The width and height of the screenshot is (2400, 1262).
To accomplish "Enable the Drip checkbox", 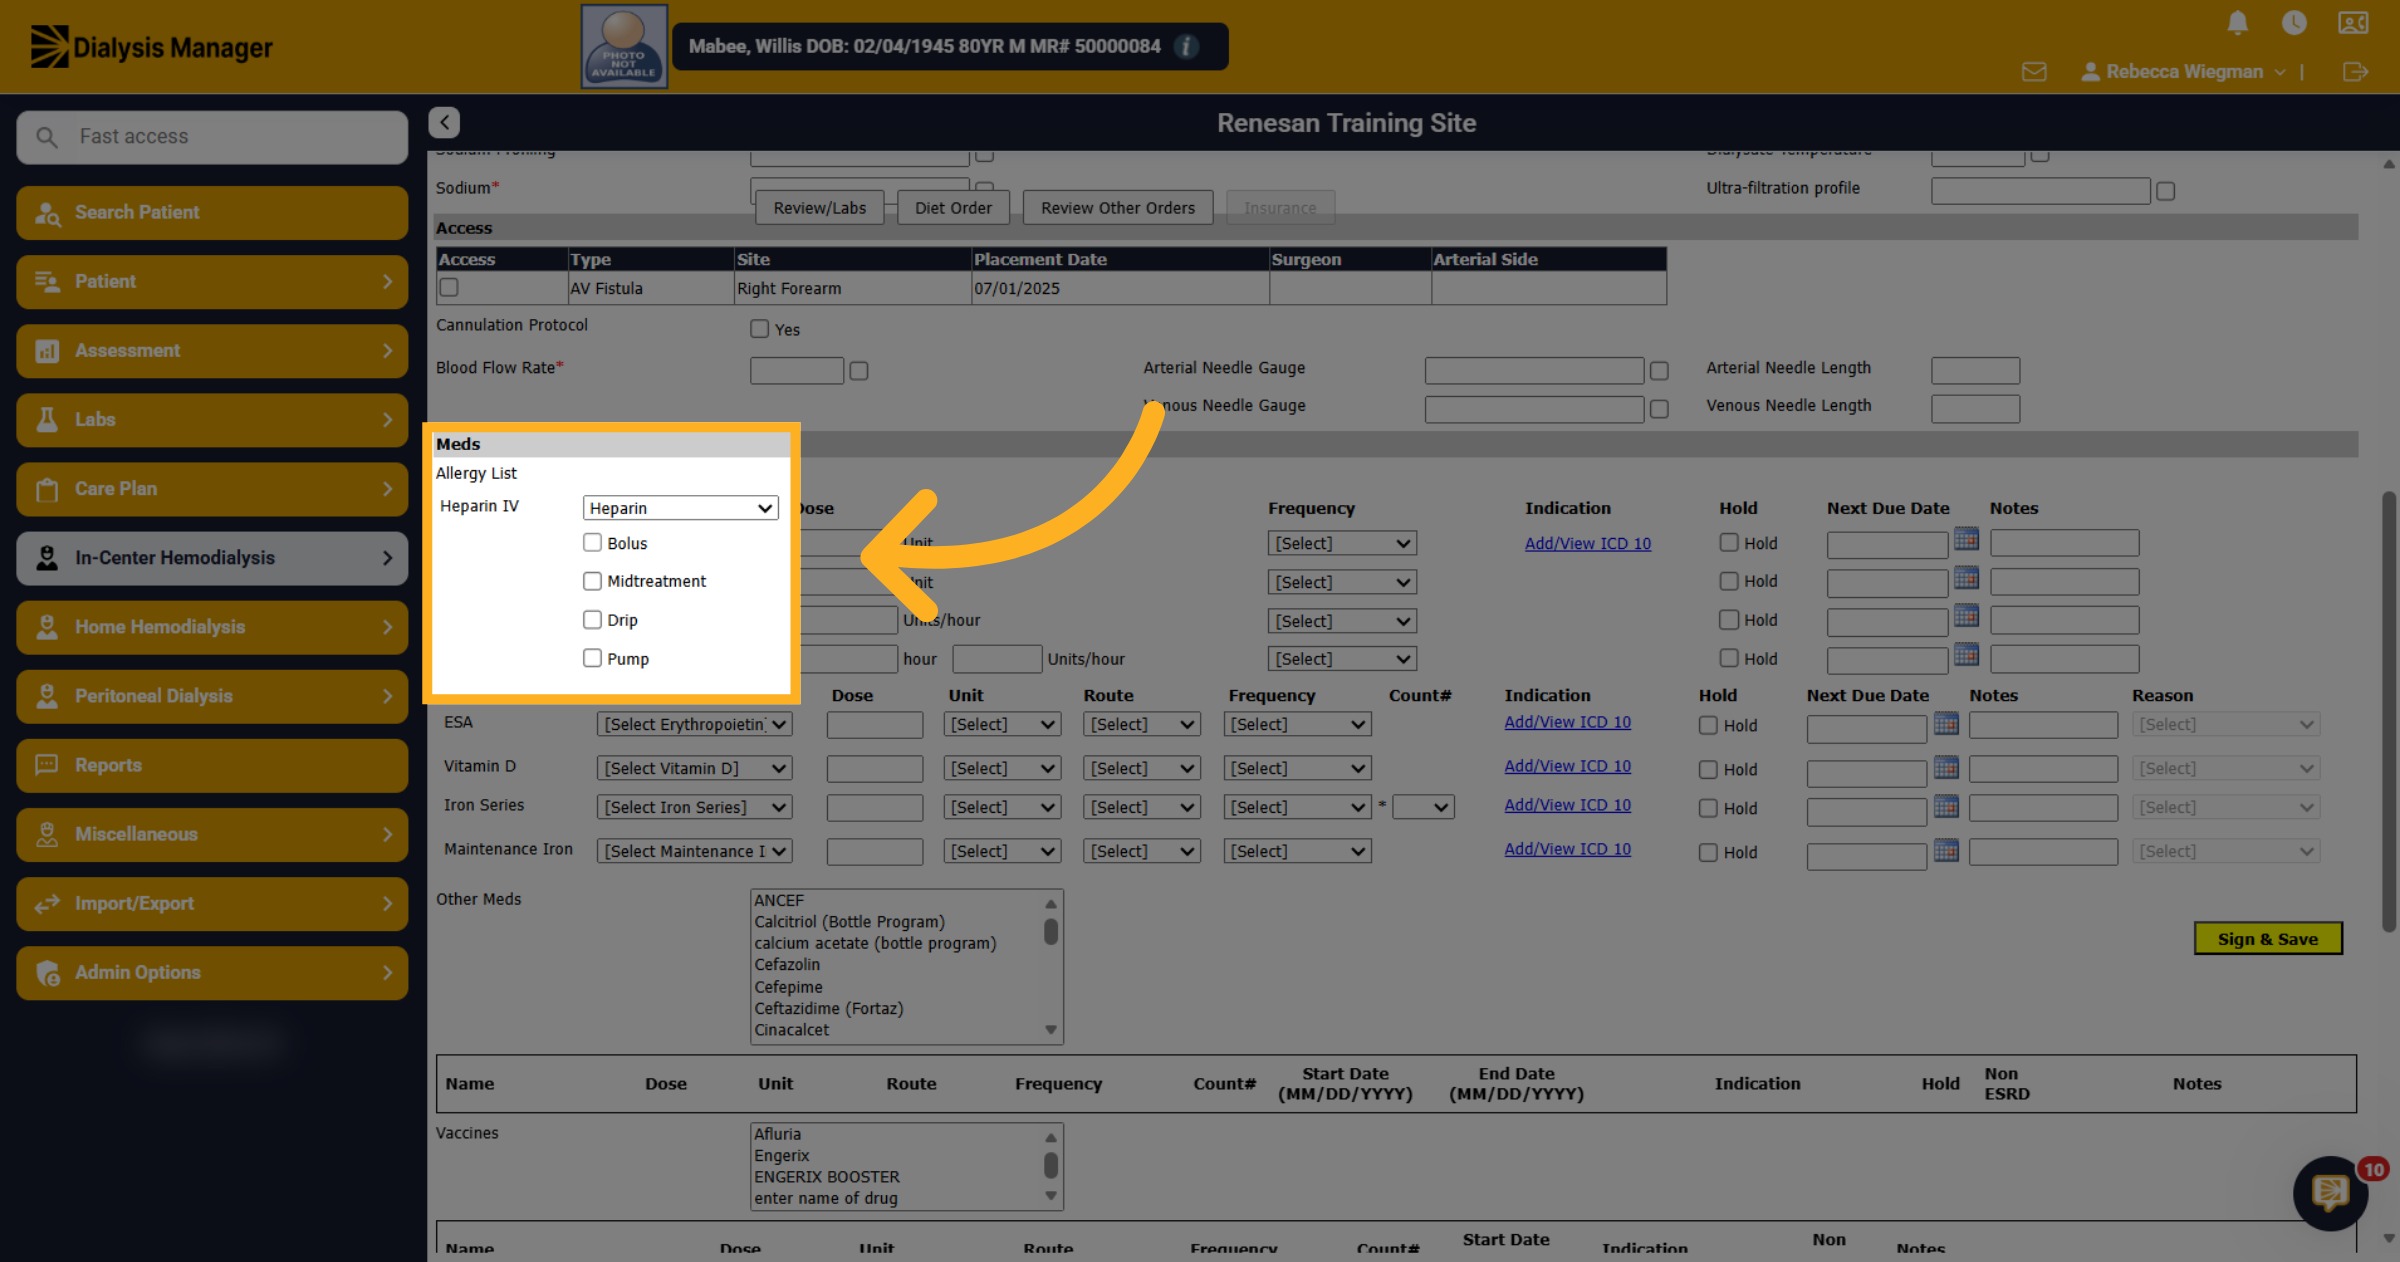I will tap(592, 619).
